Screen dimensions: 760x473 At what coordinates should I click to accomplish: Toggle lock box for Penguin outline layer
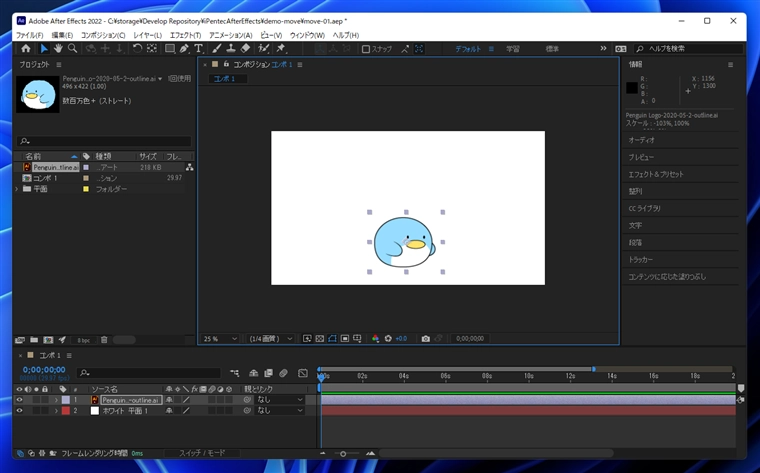[x=45, y=400]
